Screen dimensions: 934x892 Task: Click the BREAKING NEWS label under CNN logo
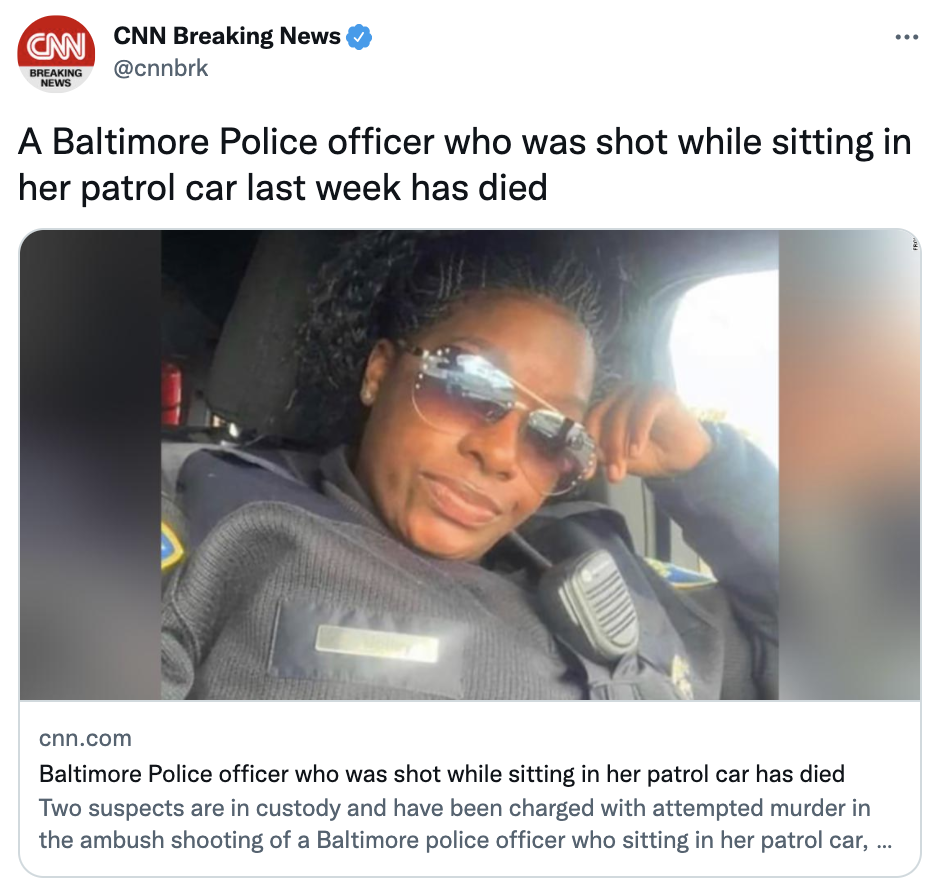pyautogui.click(x=56, y=78)
